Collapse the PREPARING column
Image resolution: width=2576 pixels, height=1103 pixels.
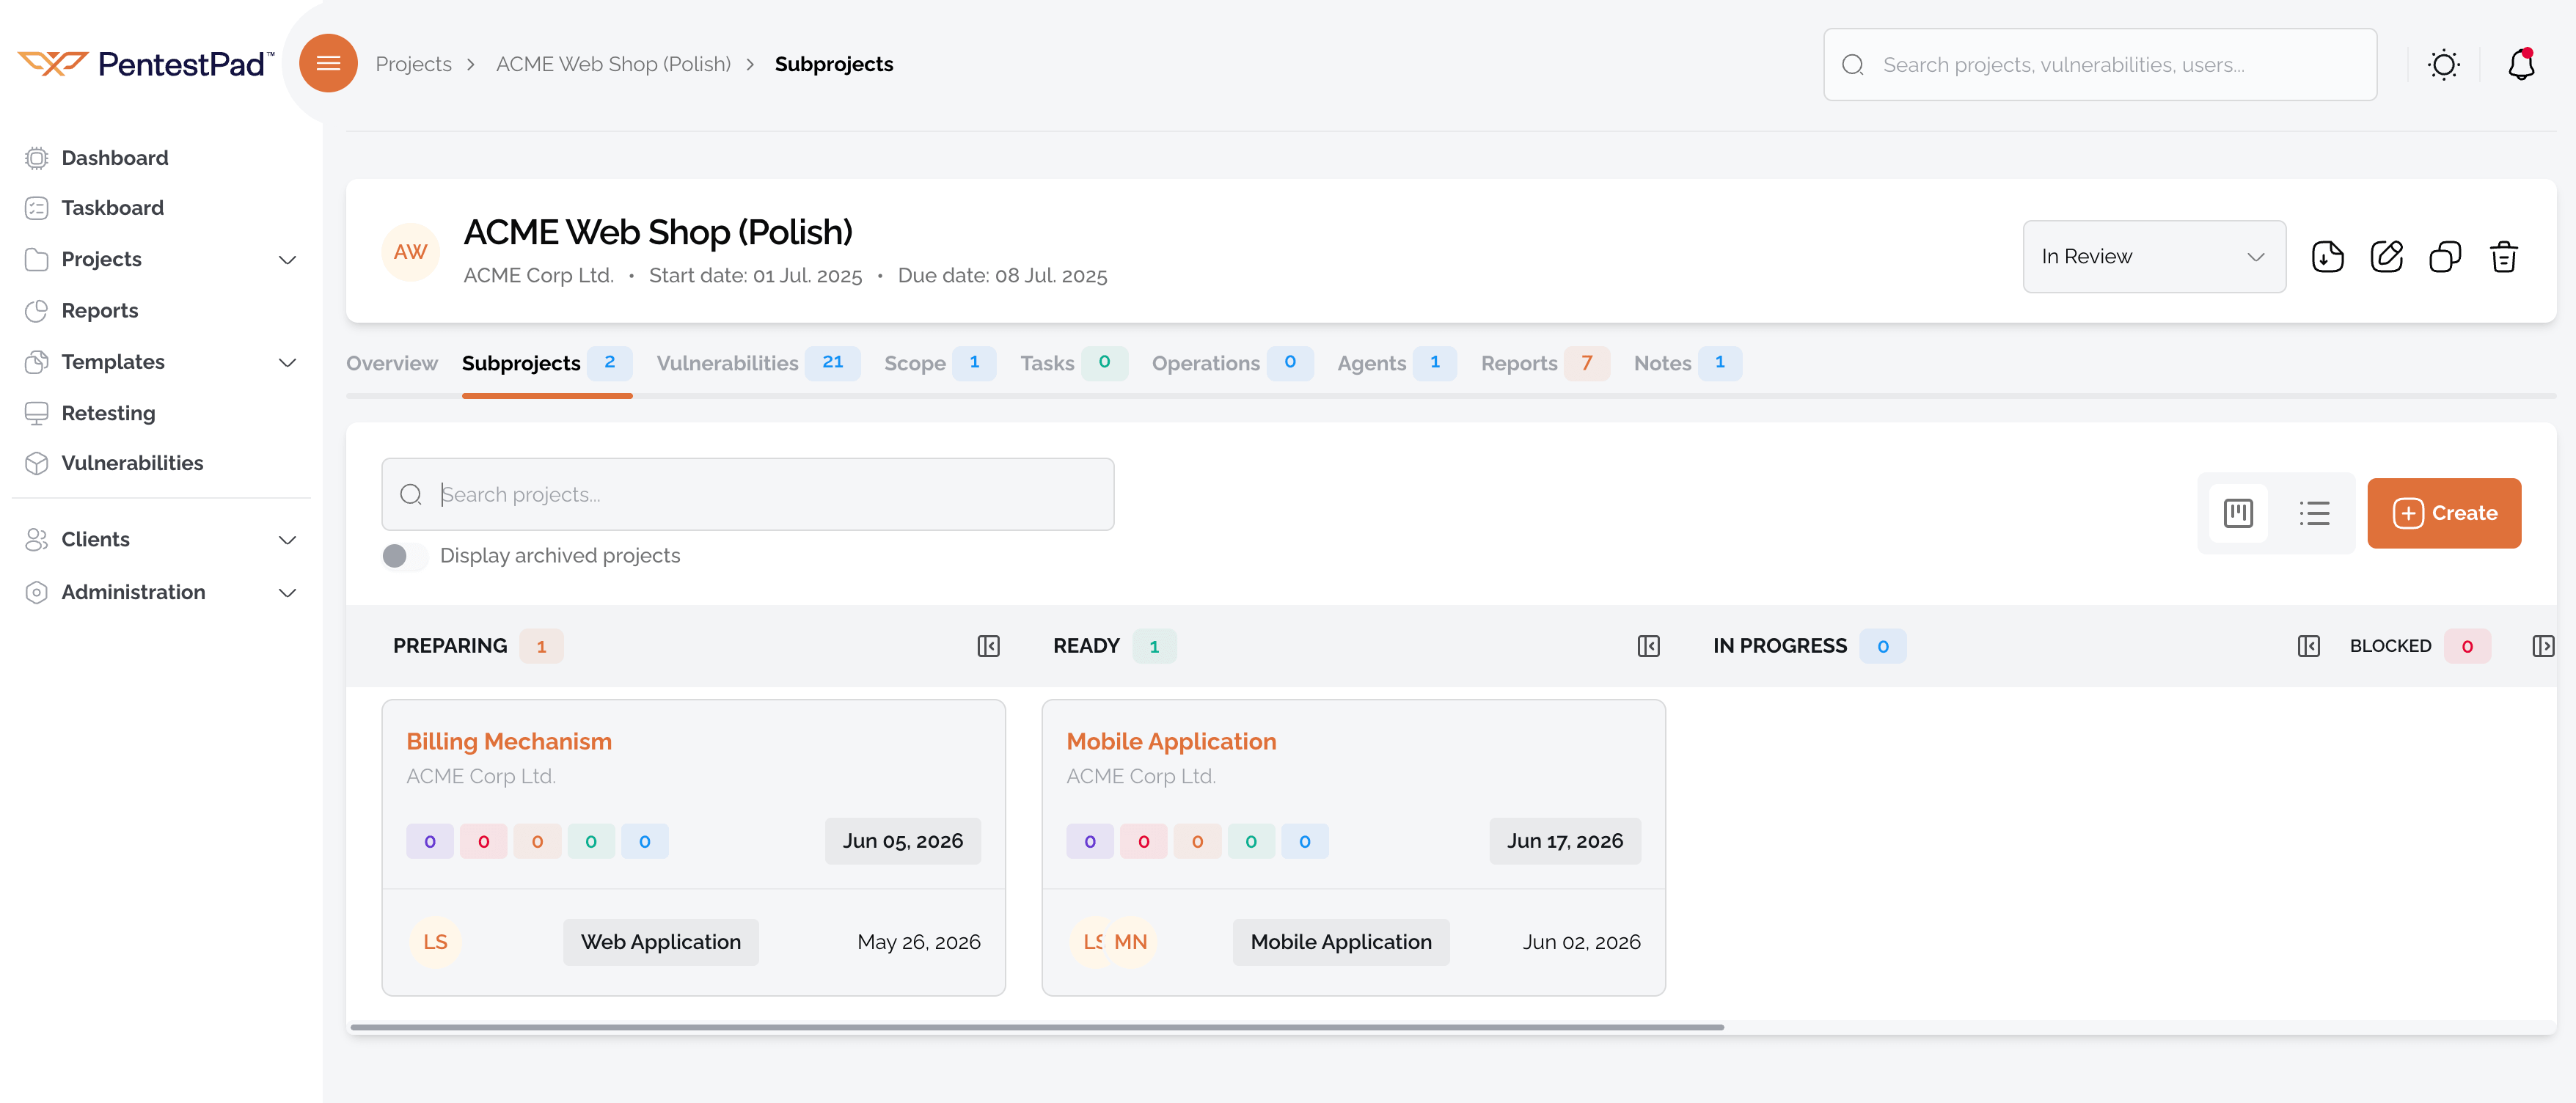coord(988,646)
